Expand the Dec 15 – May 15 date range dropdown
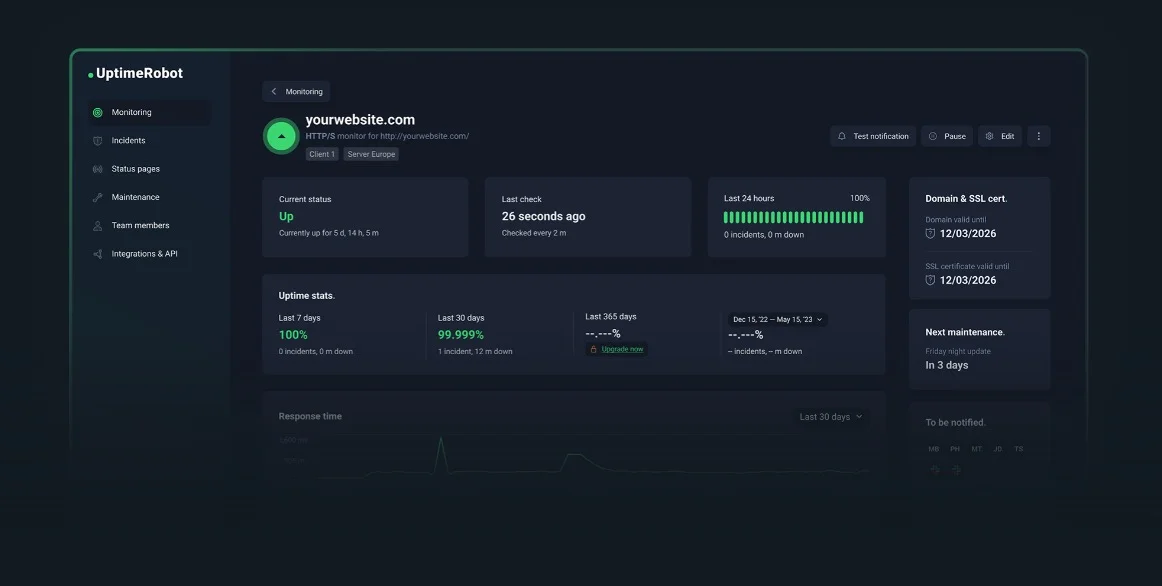 pyautogui.click(x=778, y=319)
